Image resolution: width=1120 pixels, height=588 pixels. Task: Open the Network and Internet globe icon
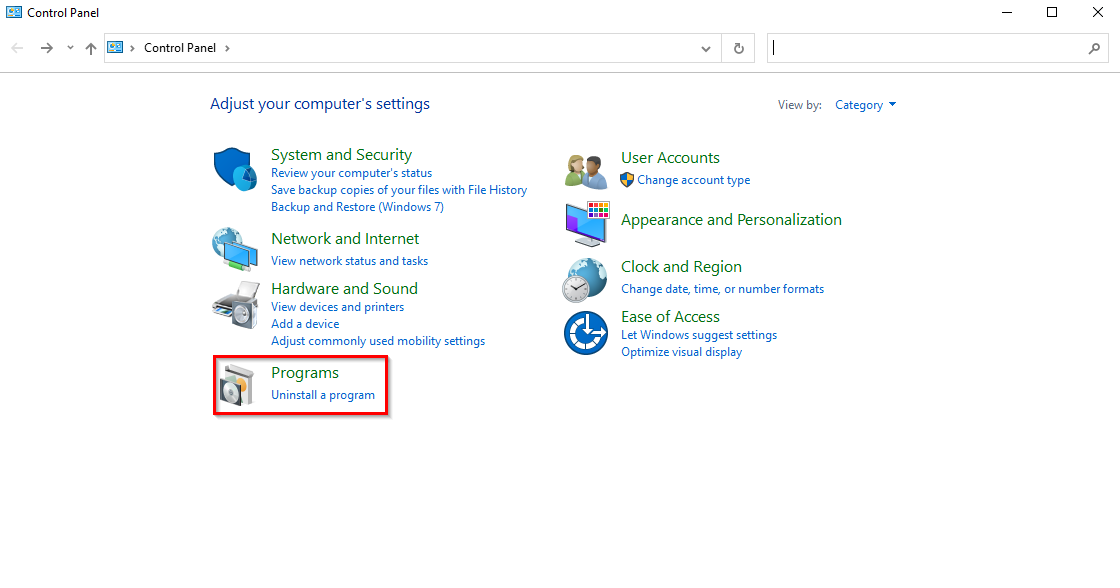click(235, 249)
